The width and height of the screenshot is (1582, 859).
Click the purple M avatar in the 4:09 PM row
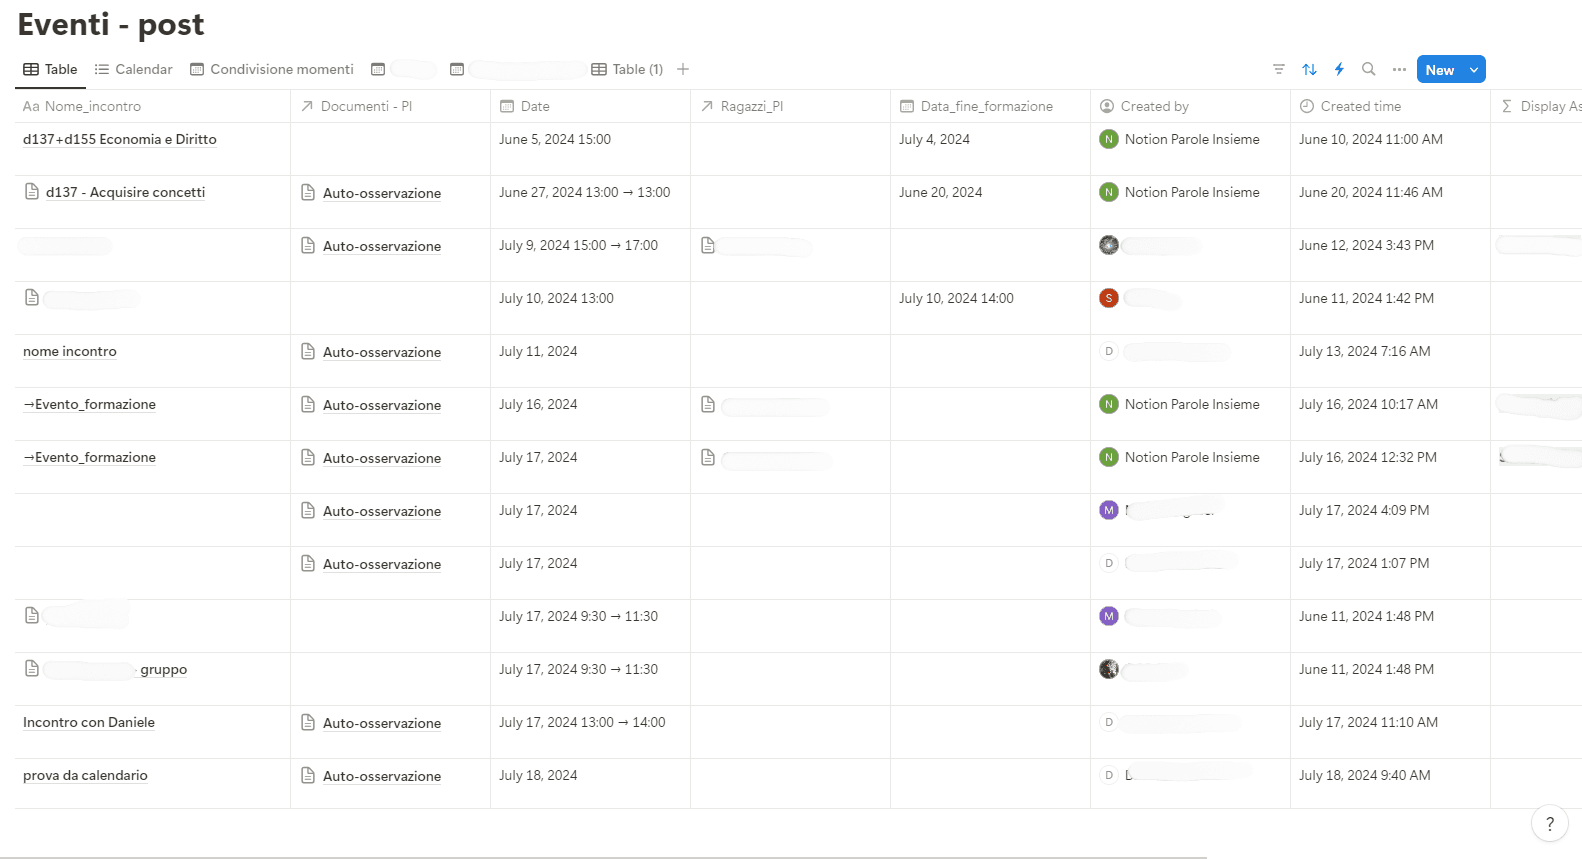point(1108,510)
